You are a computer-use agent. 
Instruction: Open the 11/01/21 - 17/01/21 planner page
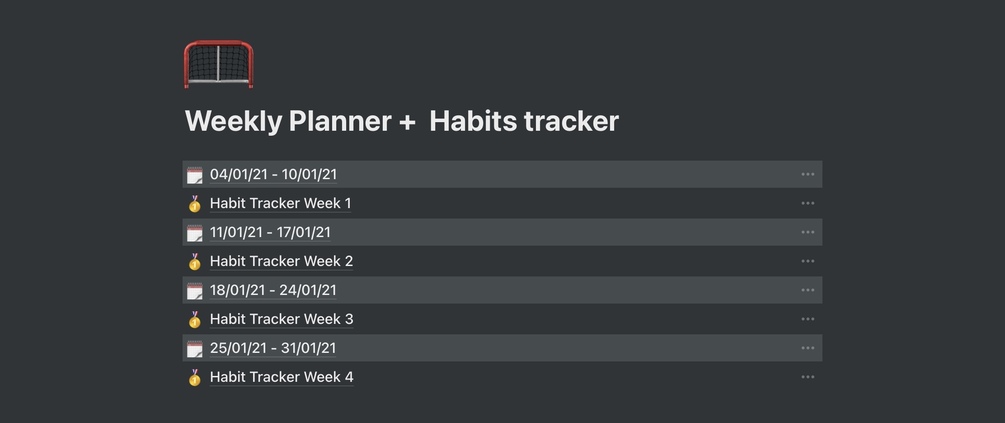pyautogui.click(x=270, y=233)
